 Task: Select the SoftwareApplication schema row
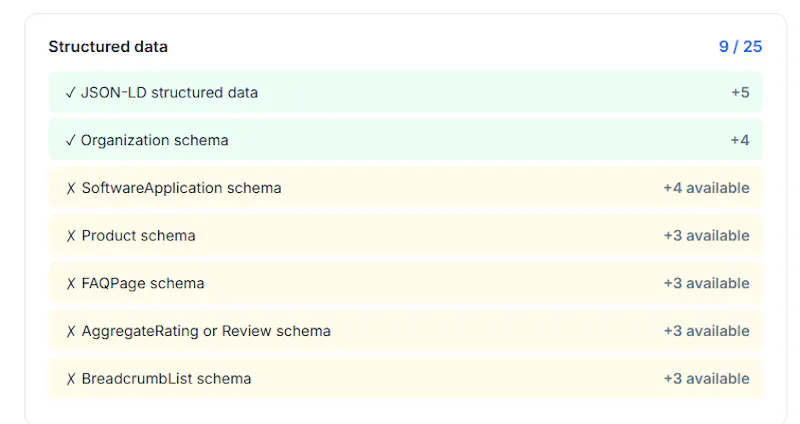(x=406, y=188)
